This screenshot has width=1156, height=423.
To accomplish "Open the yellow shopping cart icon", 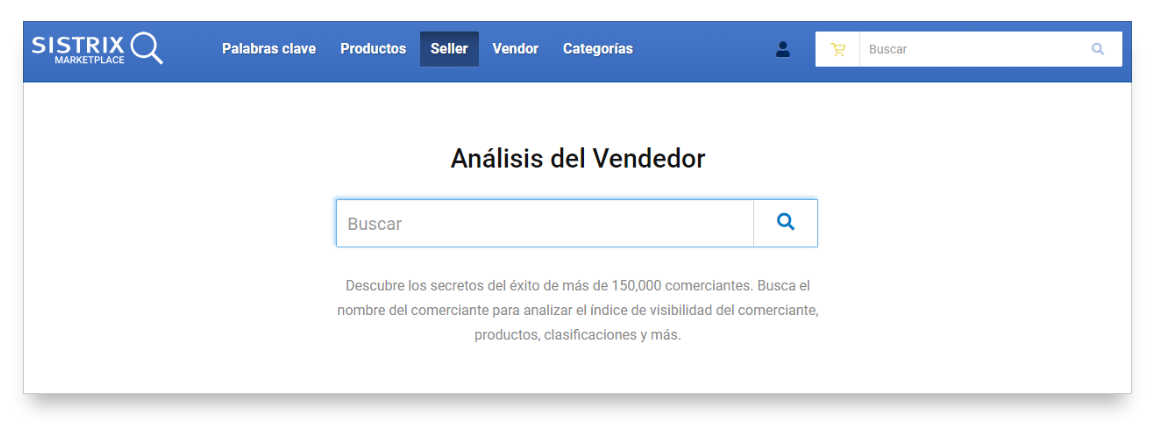I will pyautogui.click(x=838, y=49).
